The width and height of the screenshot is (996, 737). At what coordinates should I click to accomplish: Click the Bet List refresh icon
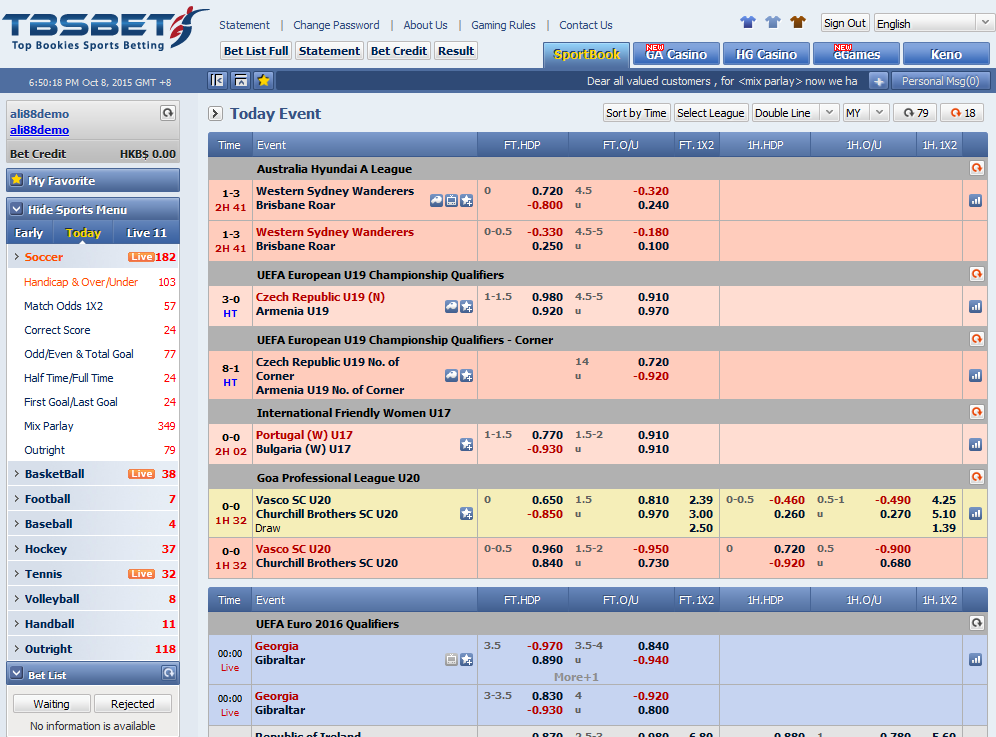coord(168,674)
